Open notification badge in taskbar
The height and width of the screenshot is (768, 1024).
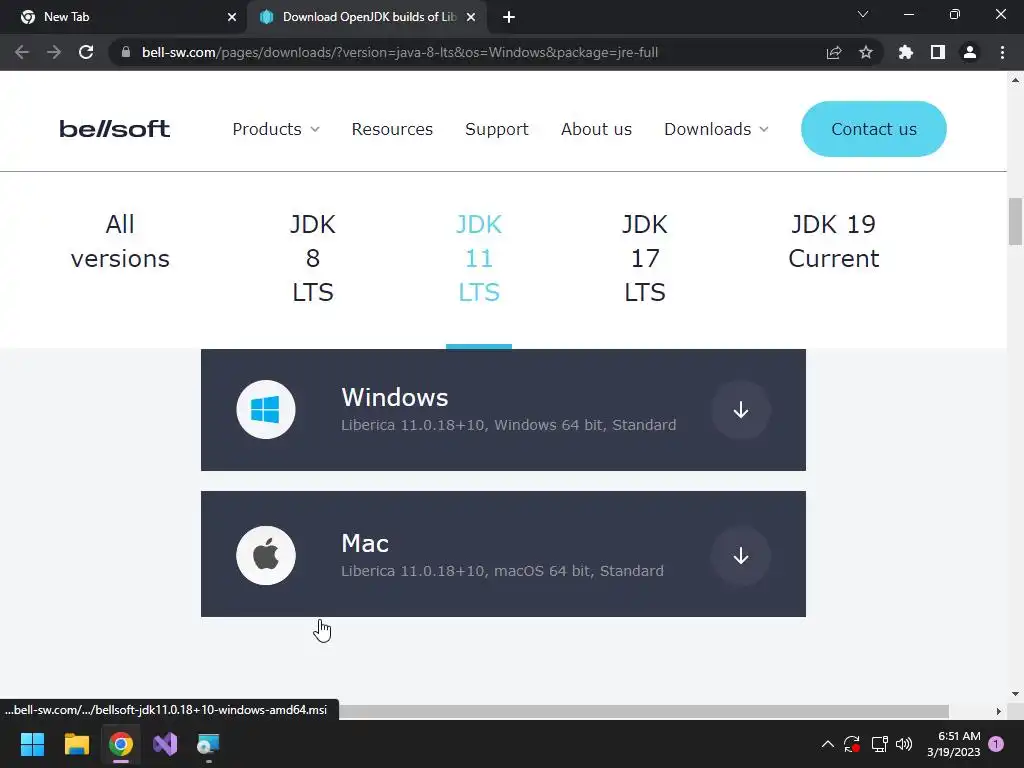tap(996, 744)
